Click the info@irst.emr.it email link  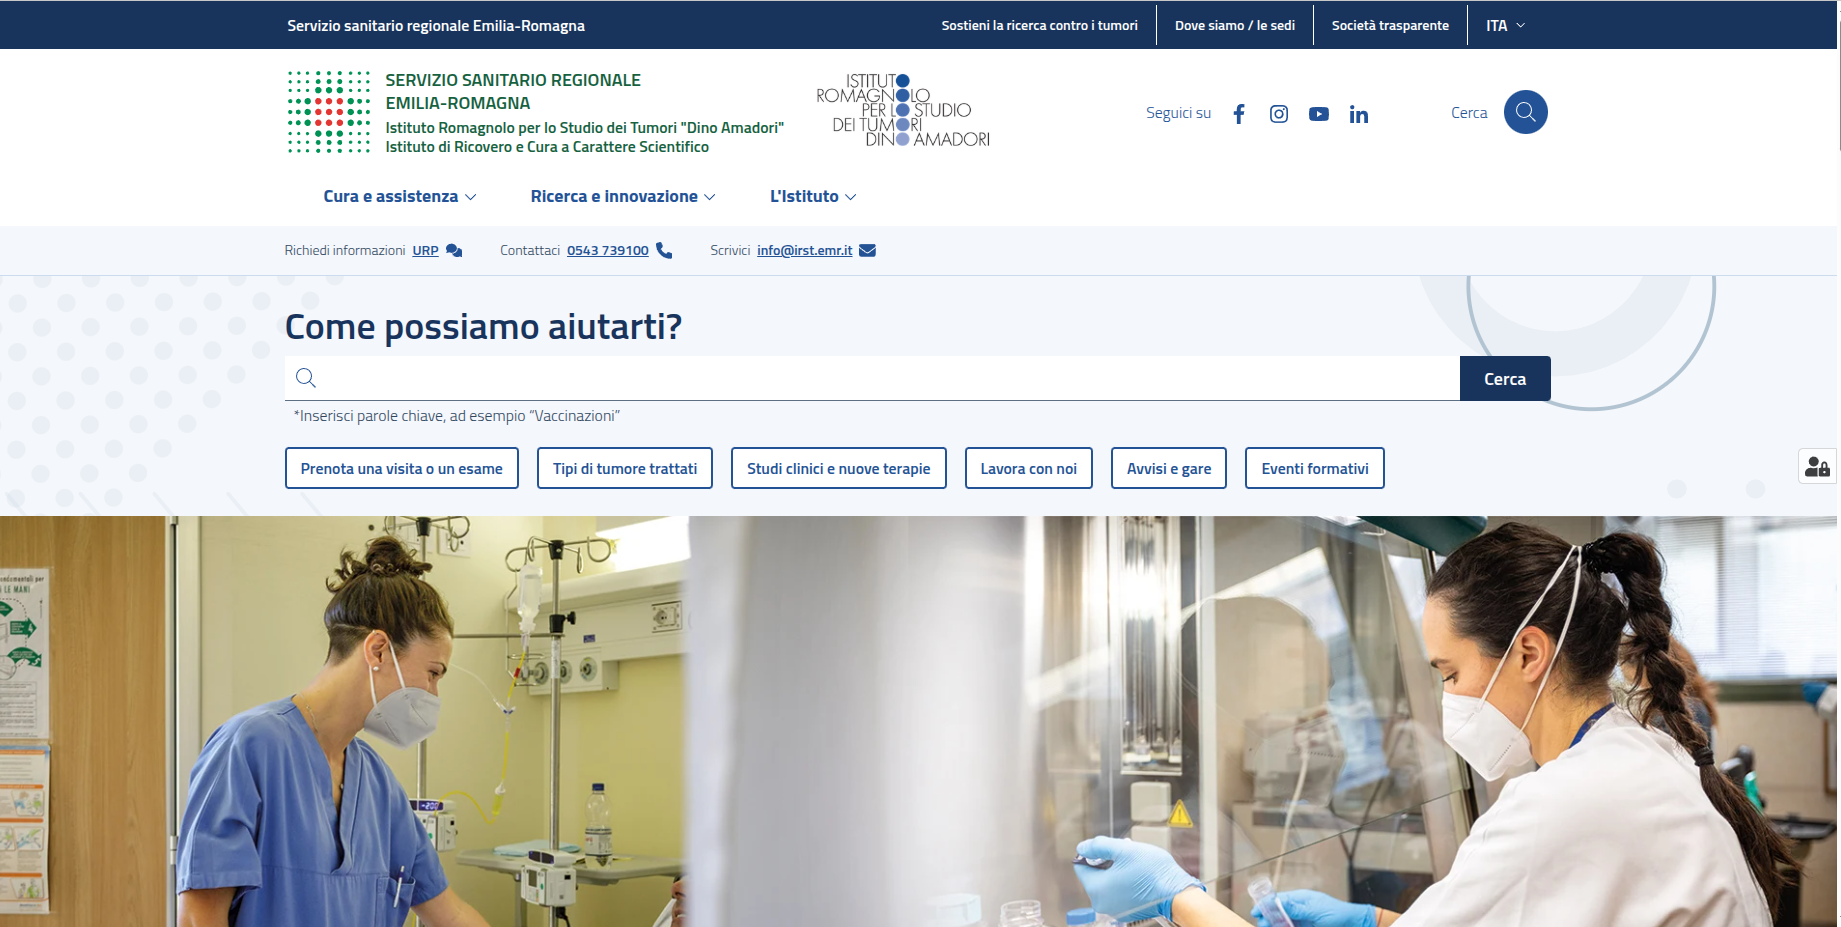[804, 251]
